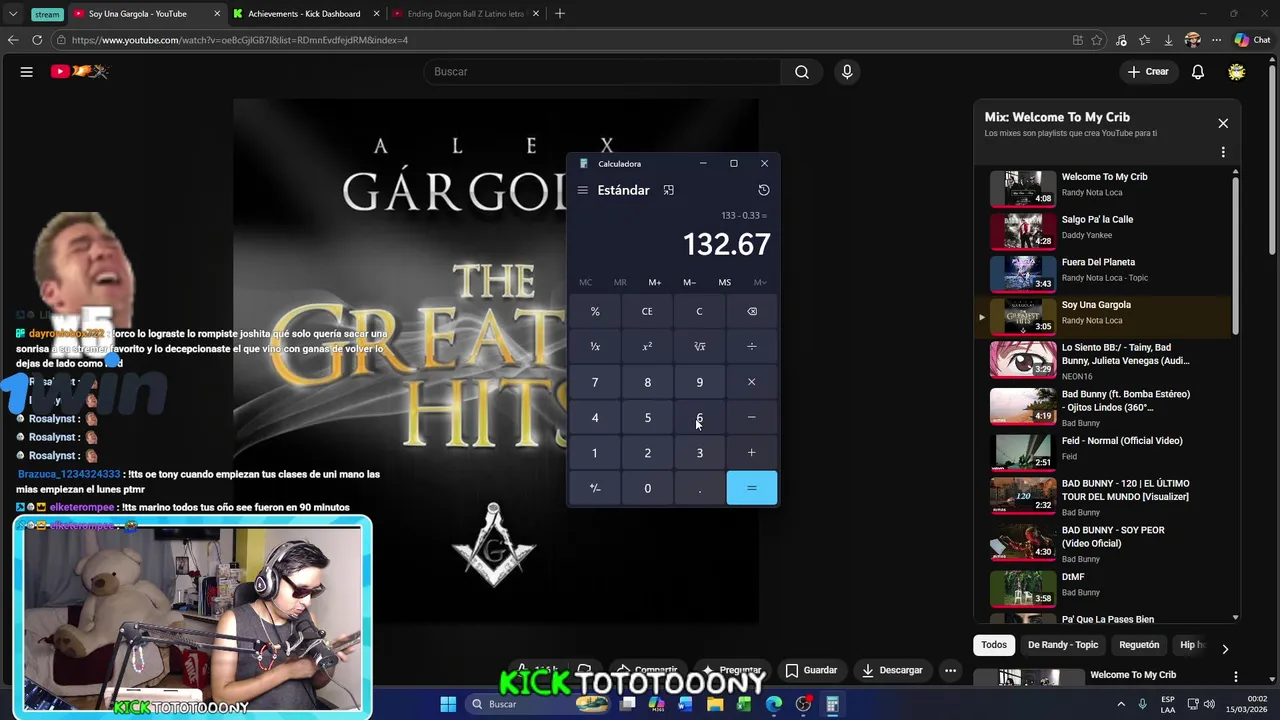Toggle calculator keep-on-top mode icon
1280x720 pixels.
669,190
